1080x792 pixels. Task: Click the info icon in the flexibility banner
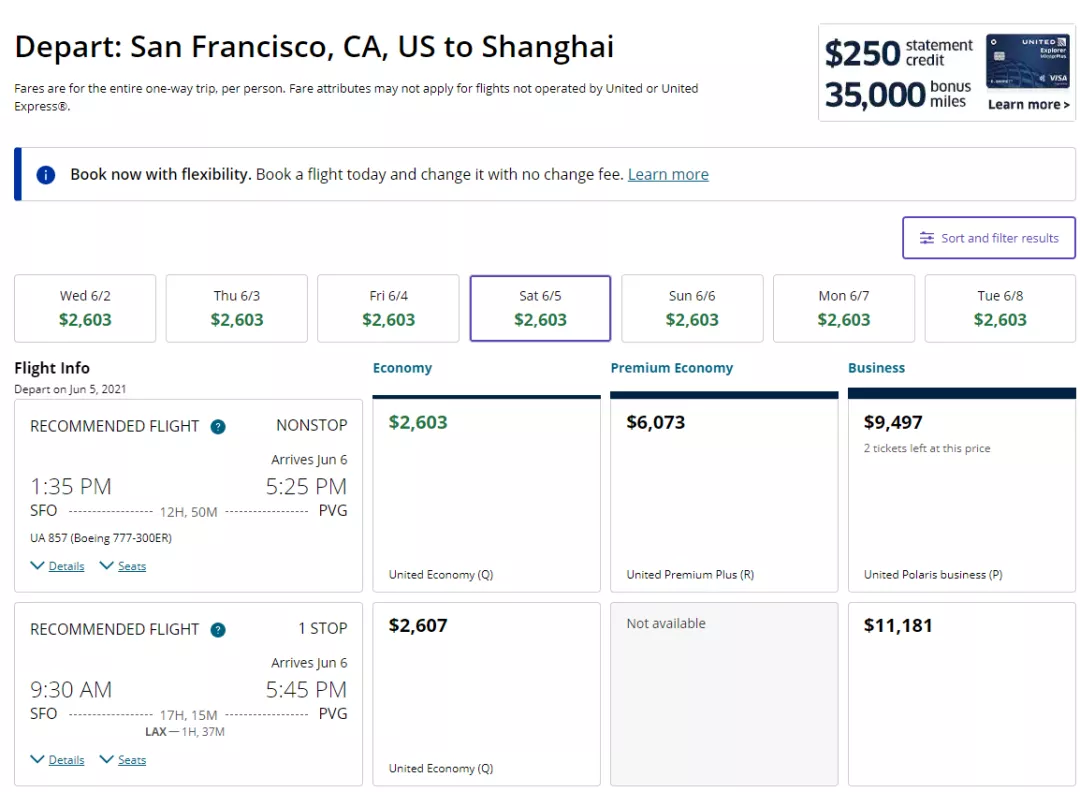pos(44,174)
